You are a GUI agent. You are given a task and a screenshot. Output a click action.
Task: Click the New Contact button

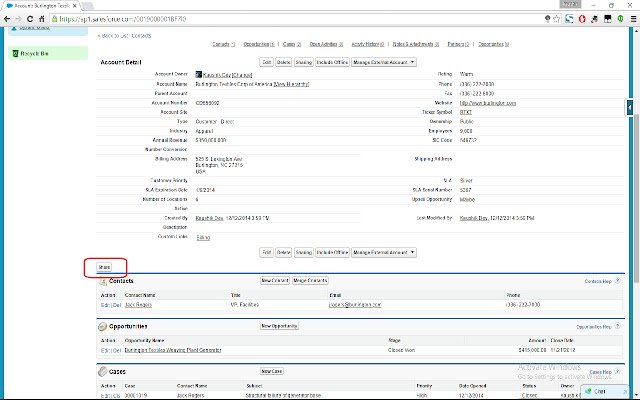click(275, 280)
